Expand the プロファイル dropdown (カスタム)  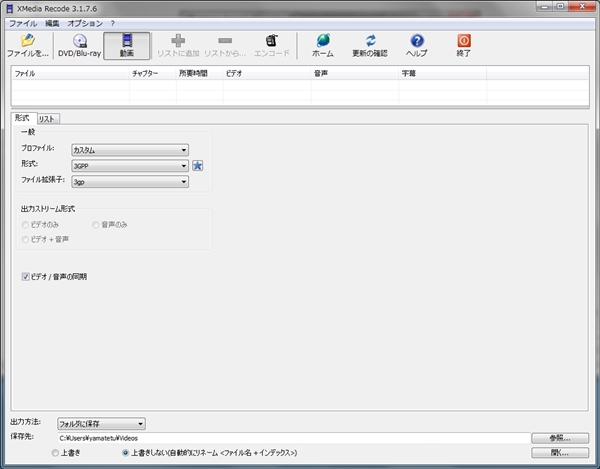[x=130, y=150]
